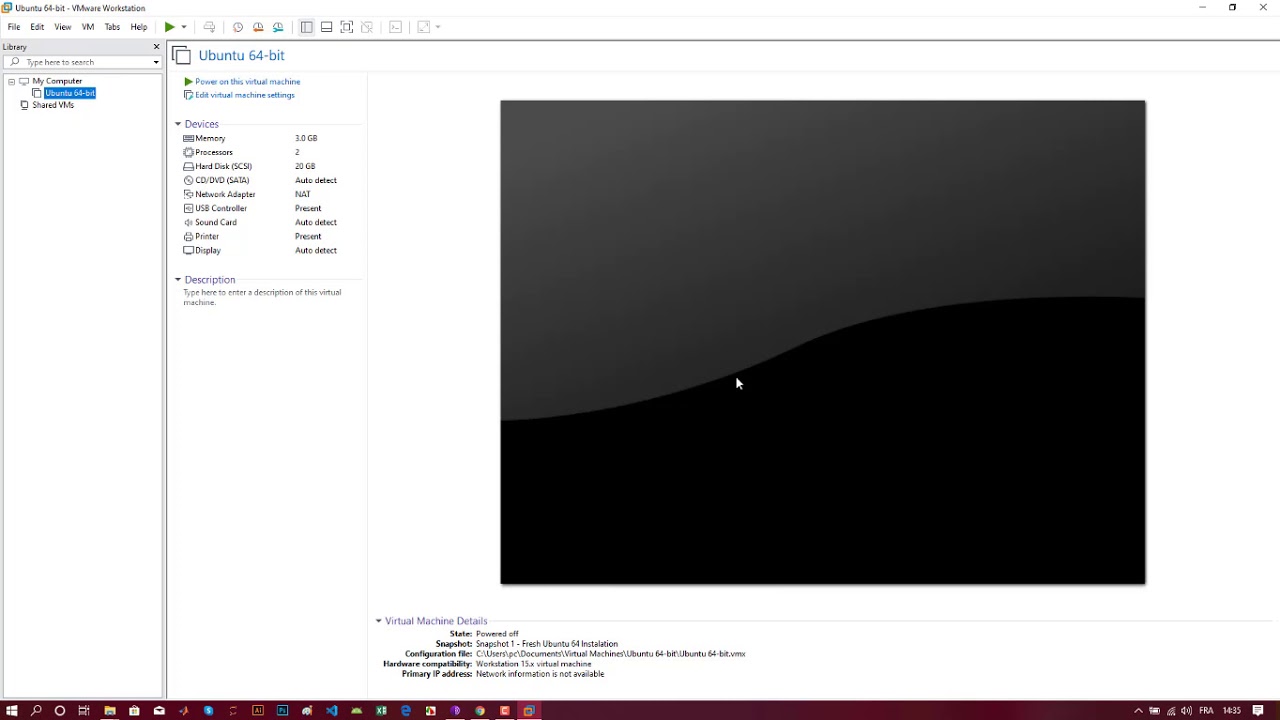Screen dimensions: 1280x720
Task: Click the virtual machine preview screen
Action: click(x=823, y=342)
